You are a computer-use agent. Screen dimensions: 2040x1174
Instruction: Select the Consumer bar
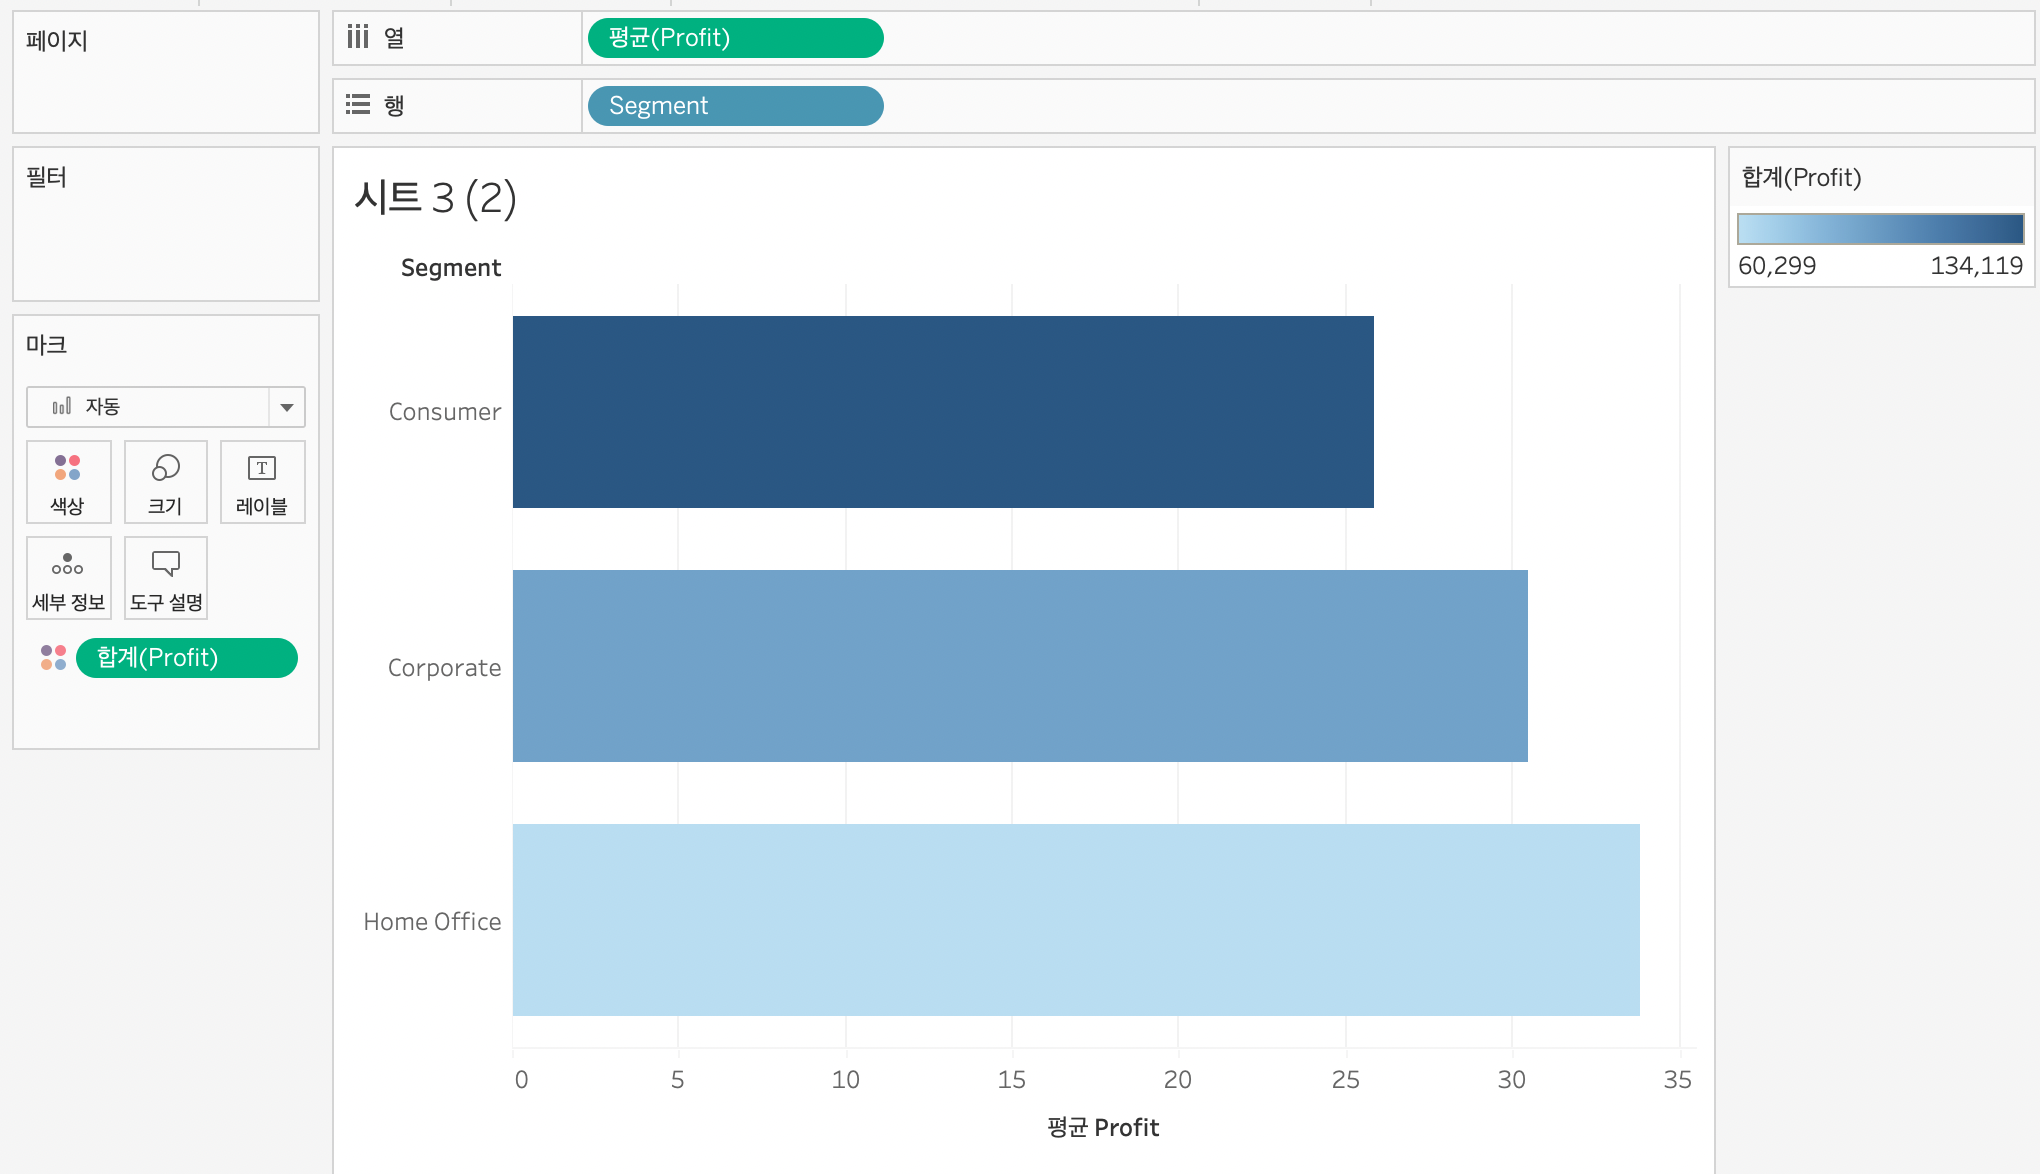(942, 412)
